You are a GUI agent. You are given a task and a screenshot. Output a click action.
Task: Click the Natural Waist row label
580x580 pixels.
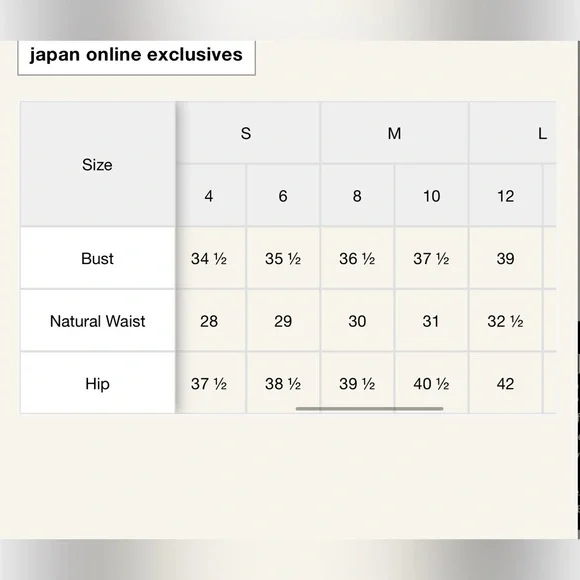[98, 321]
